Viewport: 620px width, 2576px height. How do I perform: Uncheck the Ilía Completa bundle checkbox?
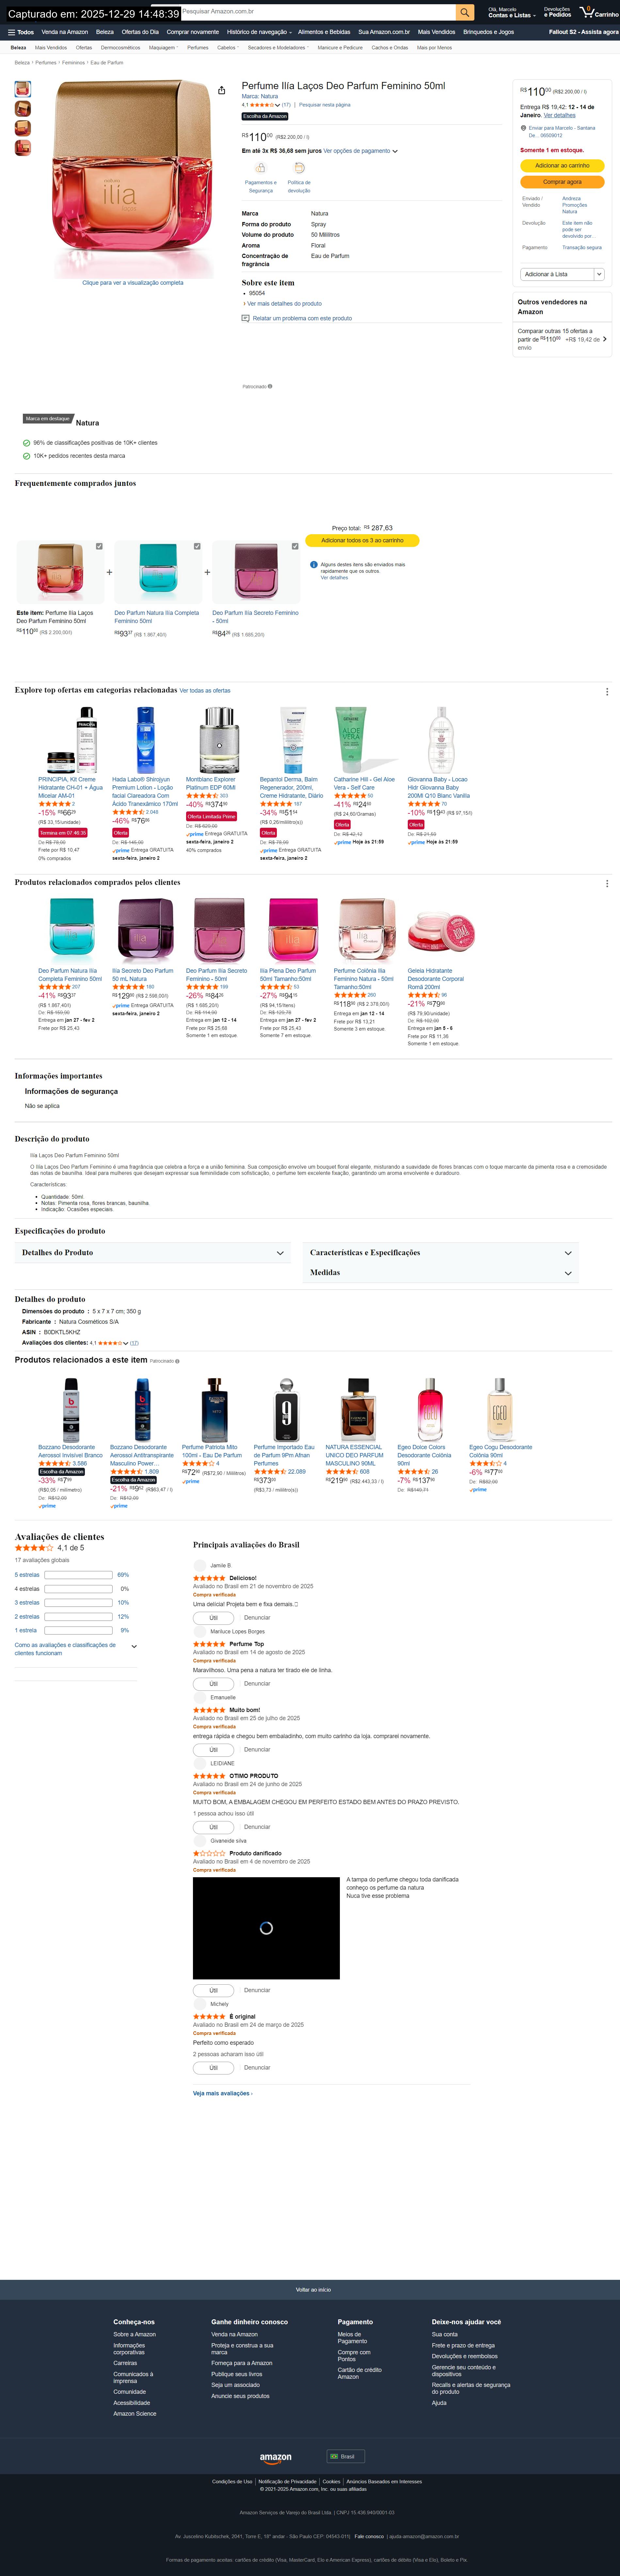click(197, 546)
